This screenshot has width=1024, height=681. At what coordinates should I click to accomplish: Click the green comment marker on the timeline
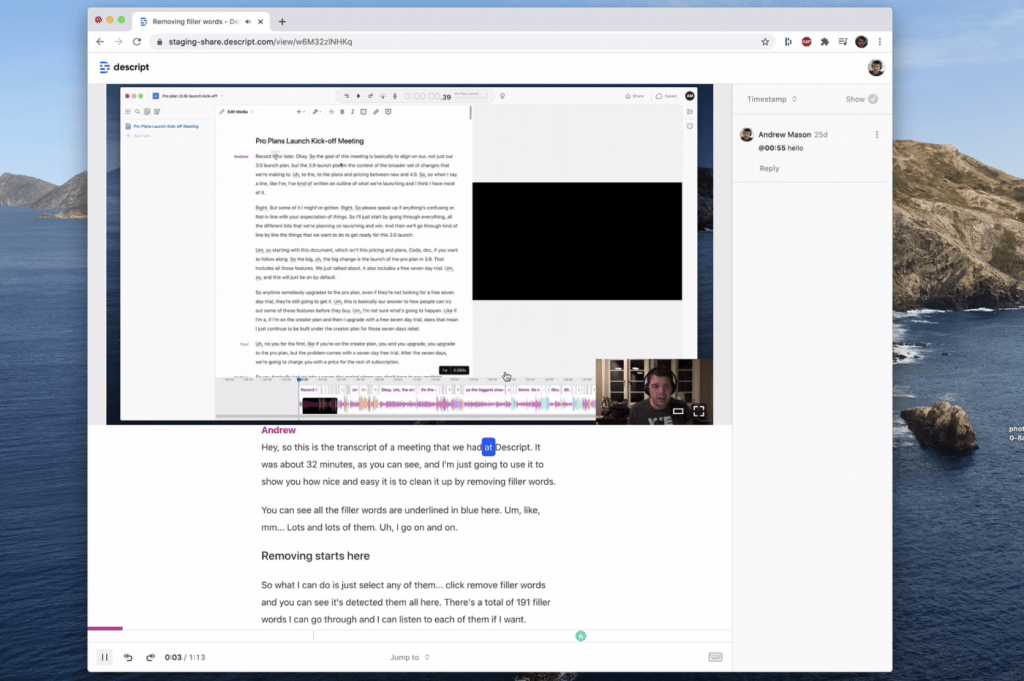pos(581,636)
